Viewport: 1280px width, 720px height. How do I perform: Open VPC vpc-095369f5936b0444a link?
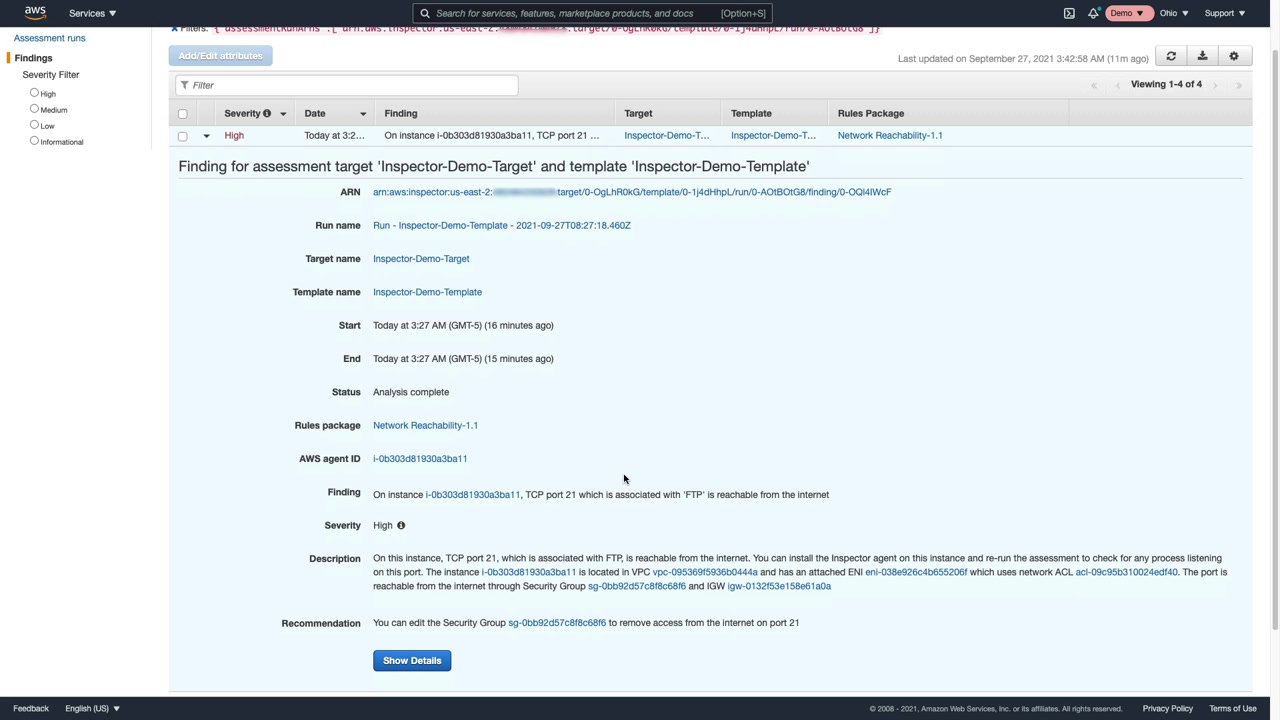click(705, 572)
